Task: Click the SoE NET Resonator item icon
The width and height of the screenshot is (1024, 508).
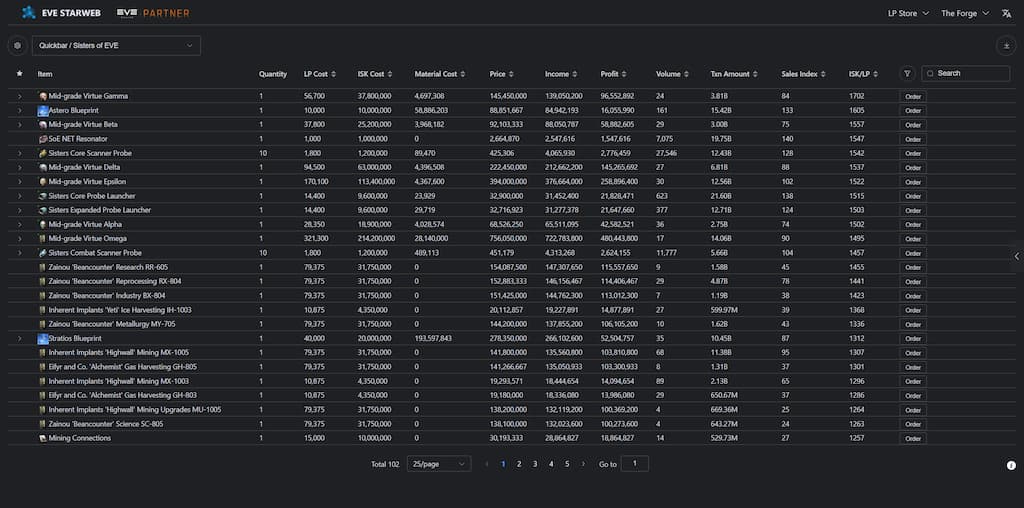Action: (43, 139)
